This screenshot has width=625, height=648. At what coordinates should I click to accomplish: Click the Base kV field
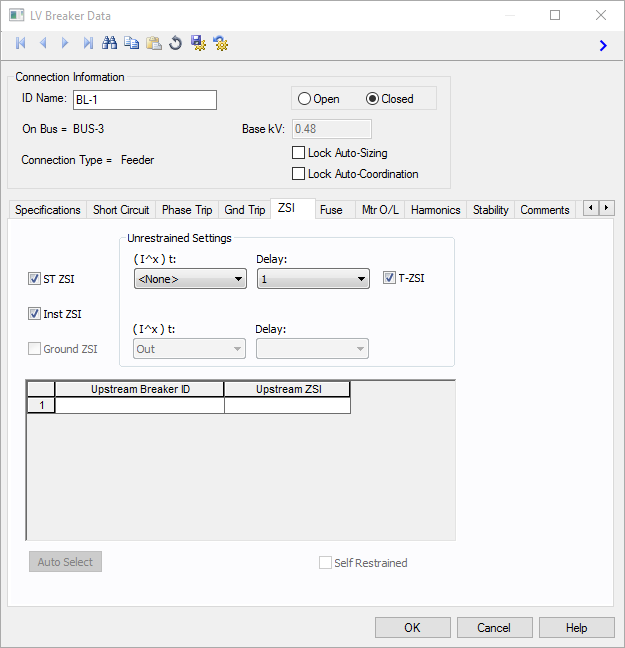coord(332,129)
